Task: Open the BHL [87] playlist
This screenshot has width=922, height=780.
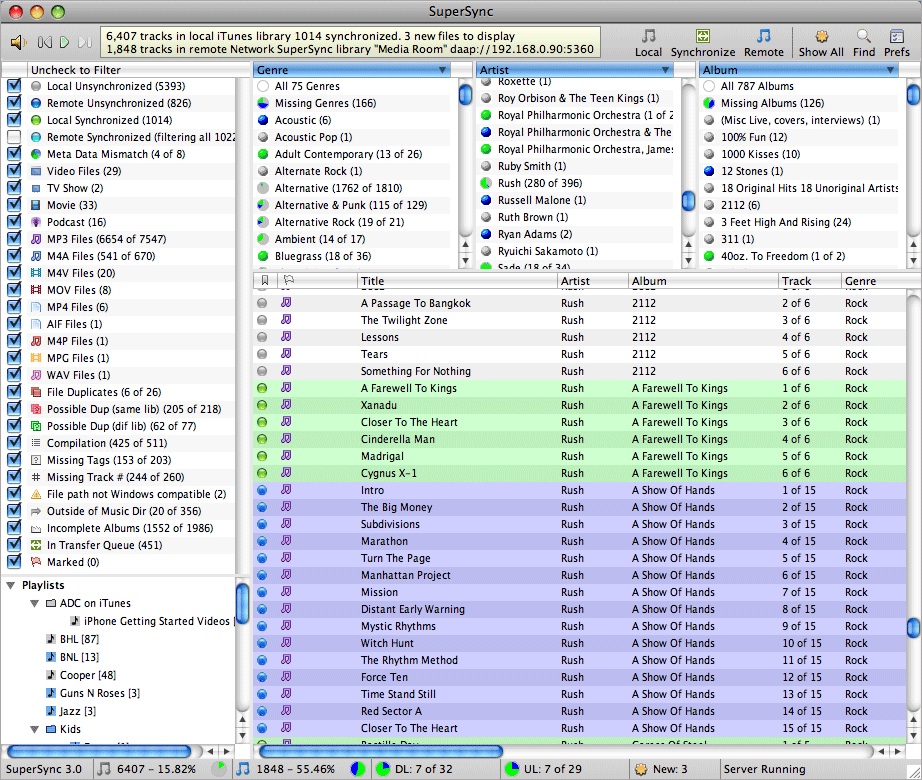Action: pyautogui.click(x=79, y=639)
